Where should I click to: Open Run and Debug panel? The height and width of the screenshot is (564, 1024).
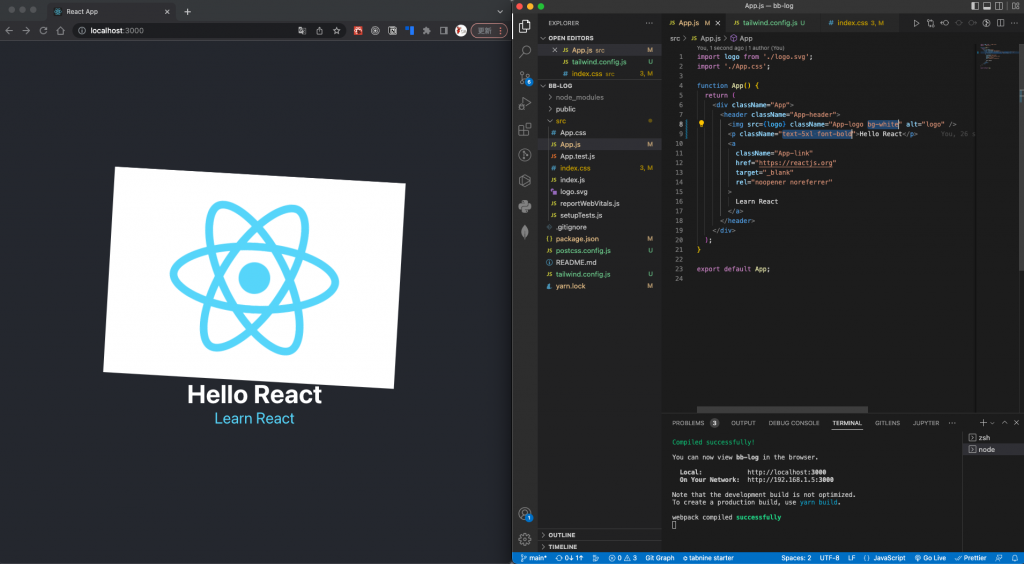(525, 103)
